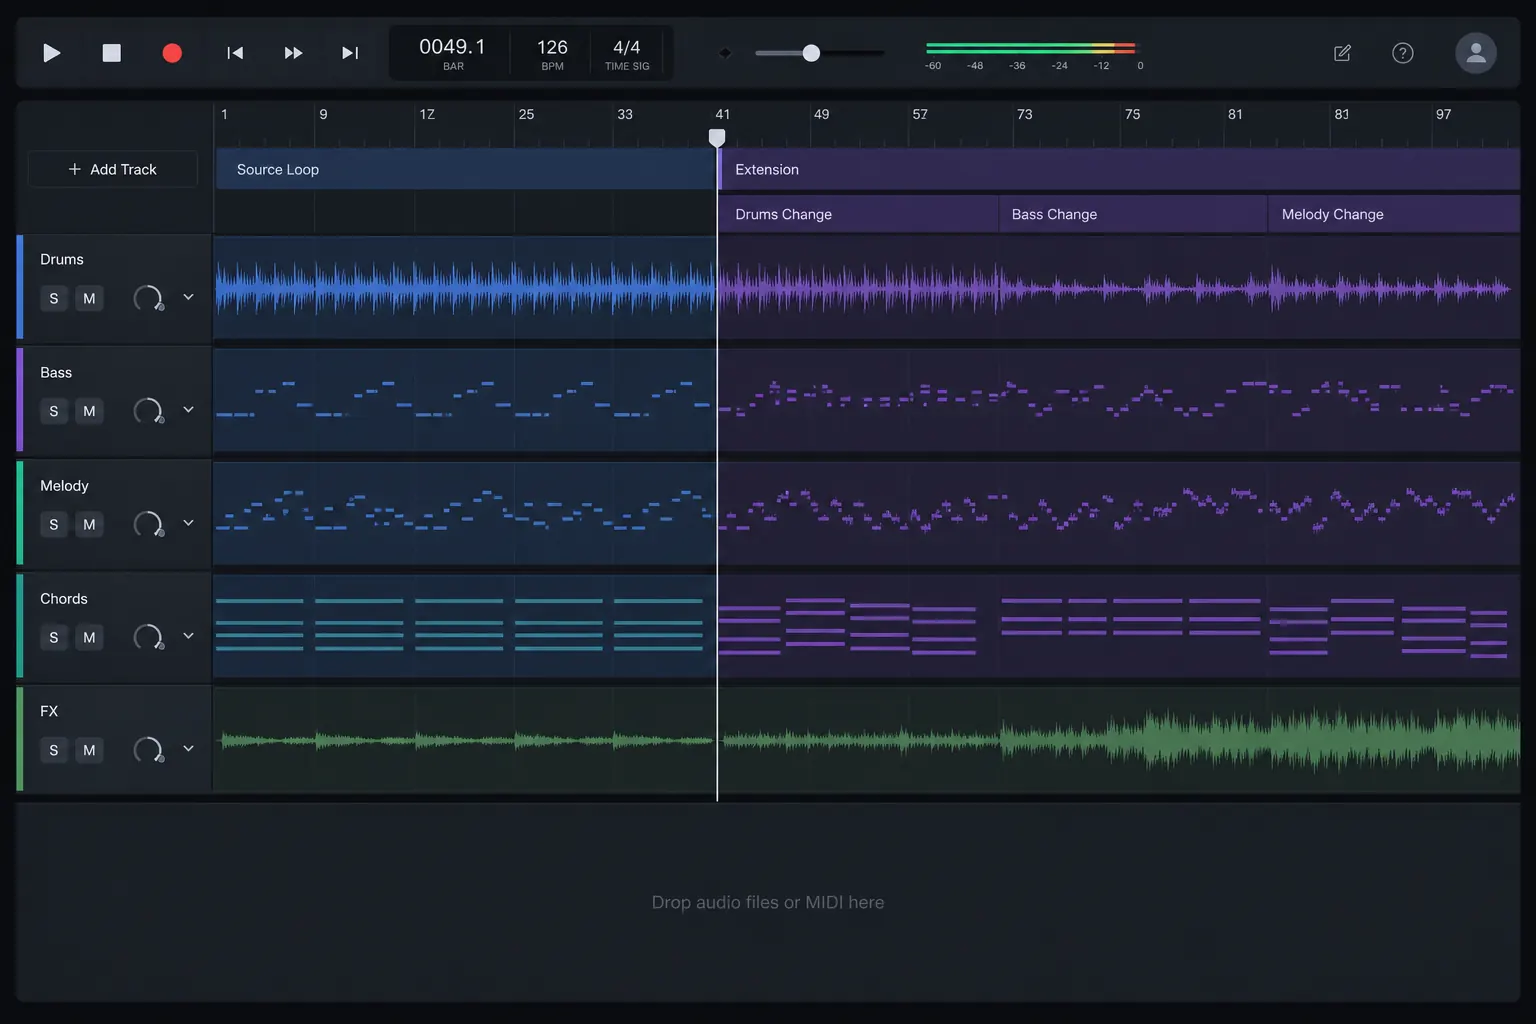This screenshot has width=1536, height=1024.
Task: Select the Drums track name
Action: (x=62, y=259)
